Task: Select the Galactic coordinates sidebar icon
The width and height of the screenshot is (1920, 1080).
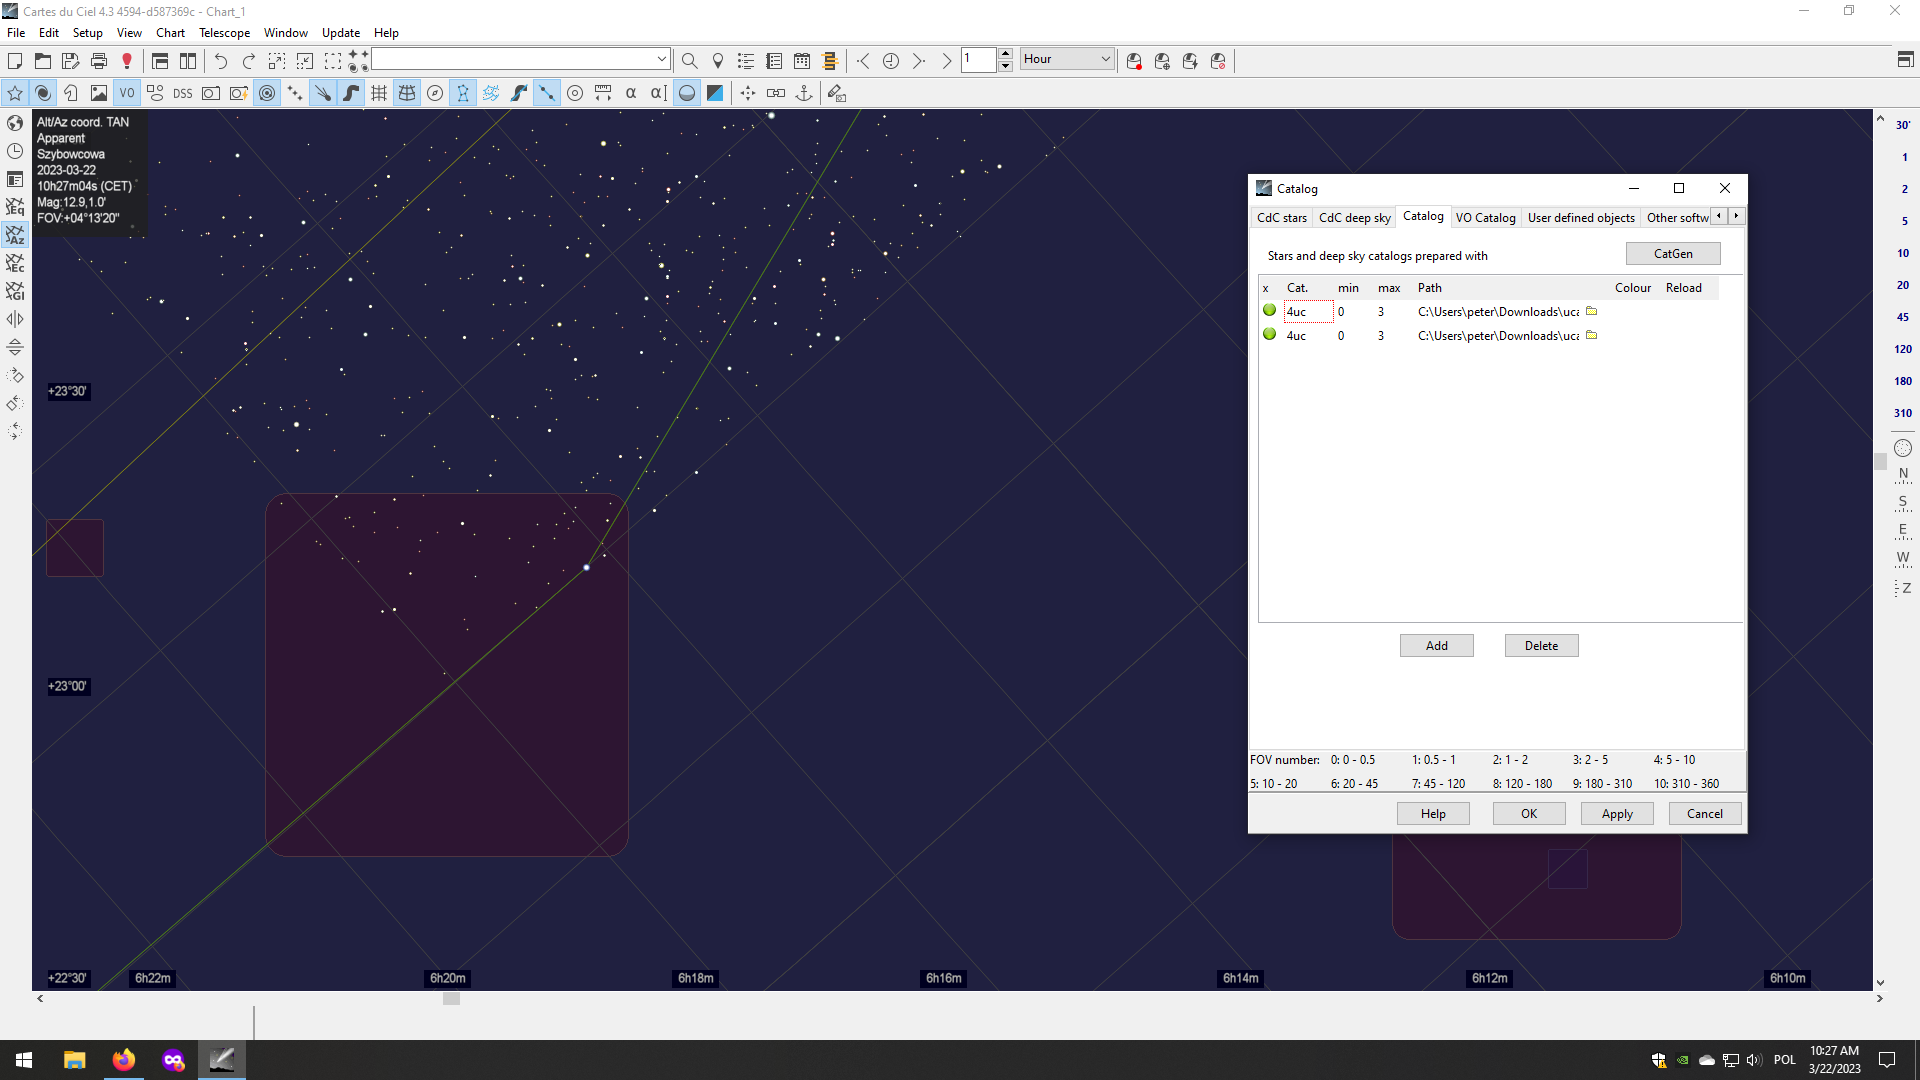Action: coord(15,291)
